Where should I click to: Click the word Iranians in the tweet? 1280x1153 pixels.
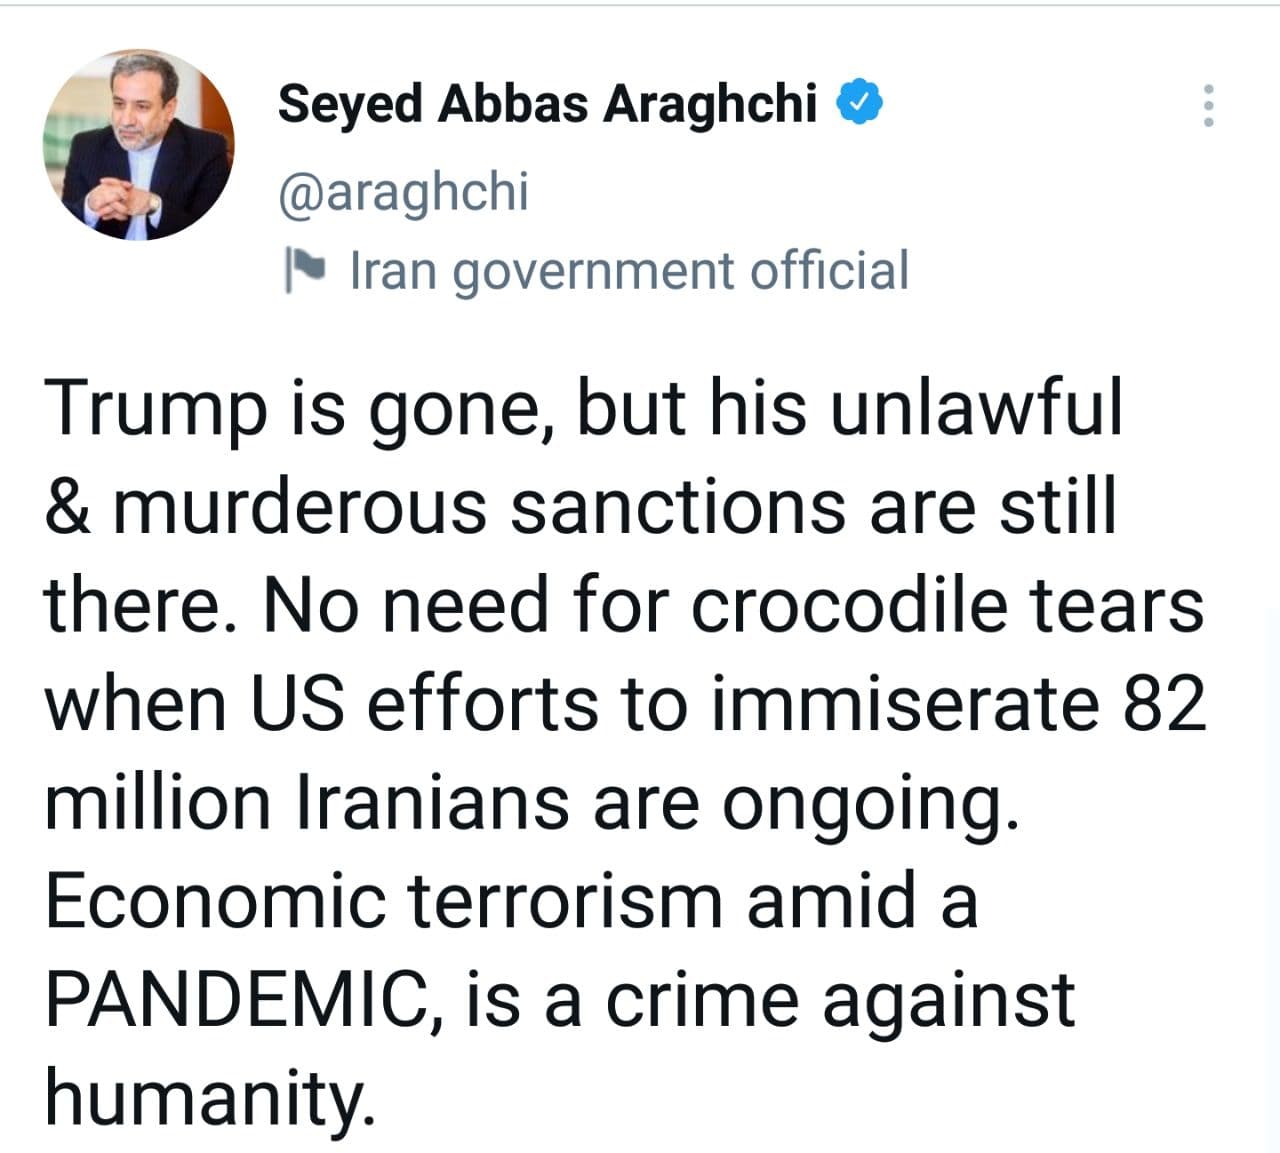433,802
